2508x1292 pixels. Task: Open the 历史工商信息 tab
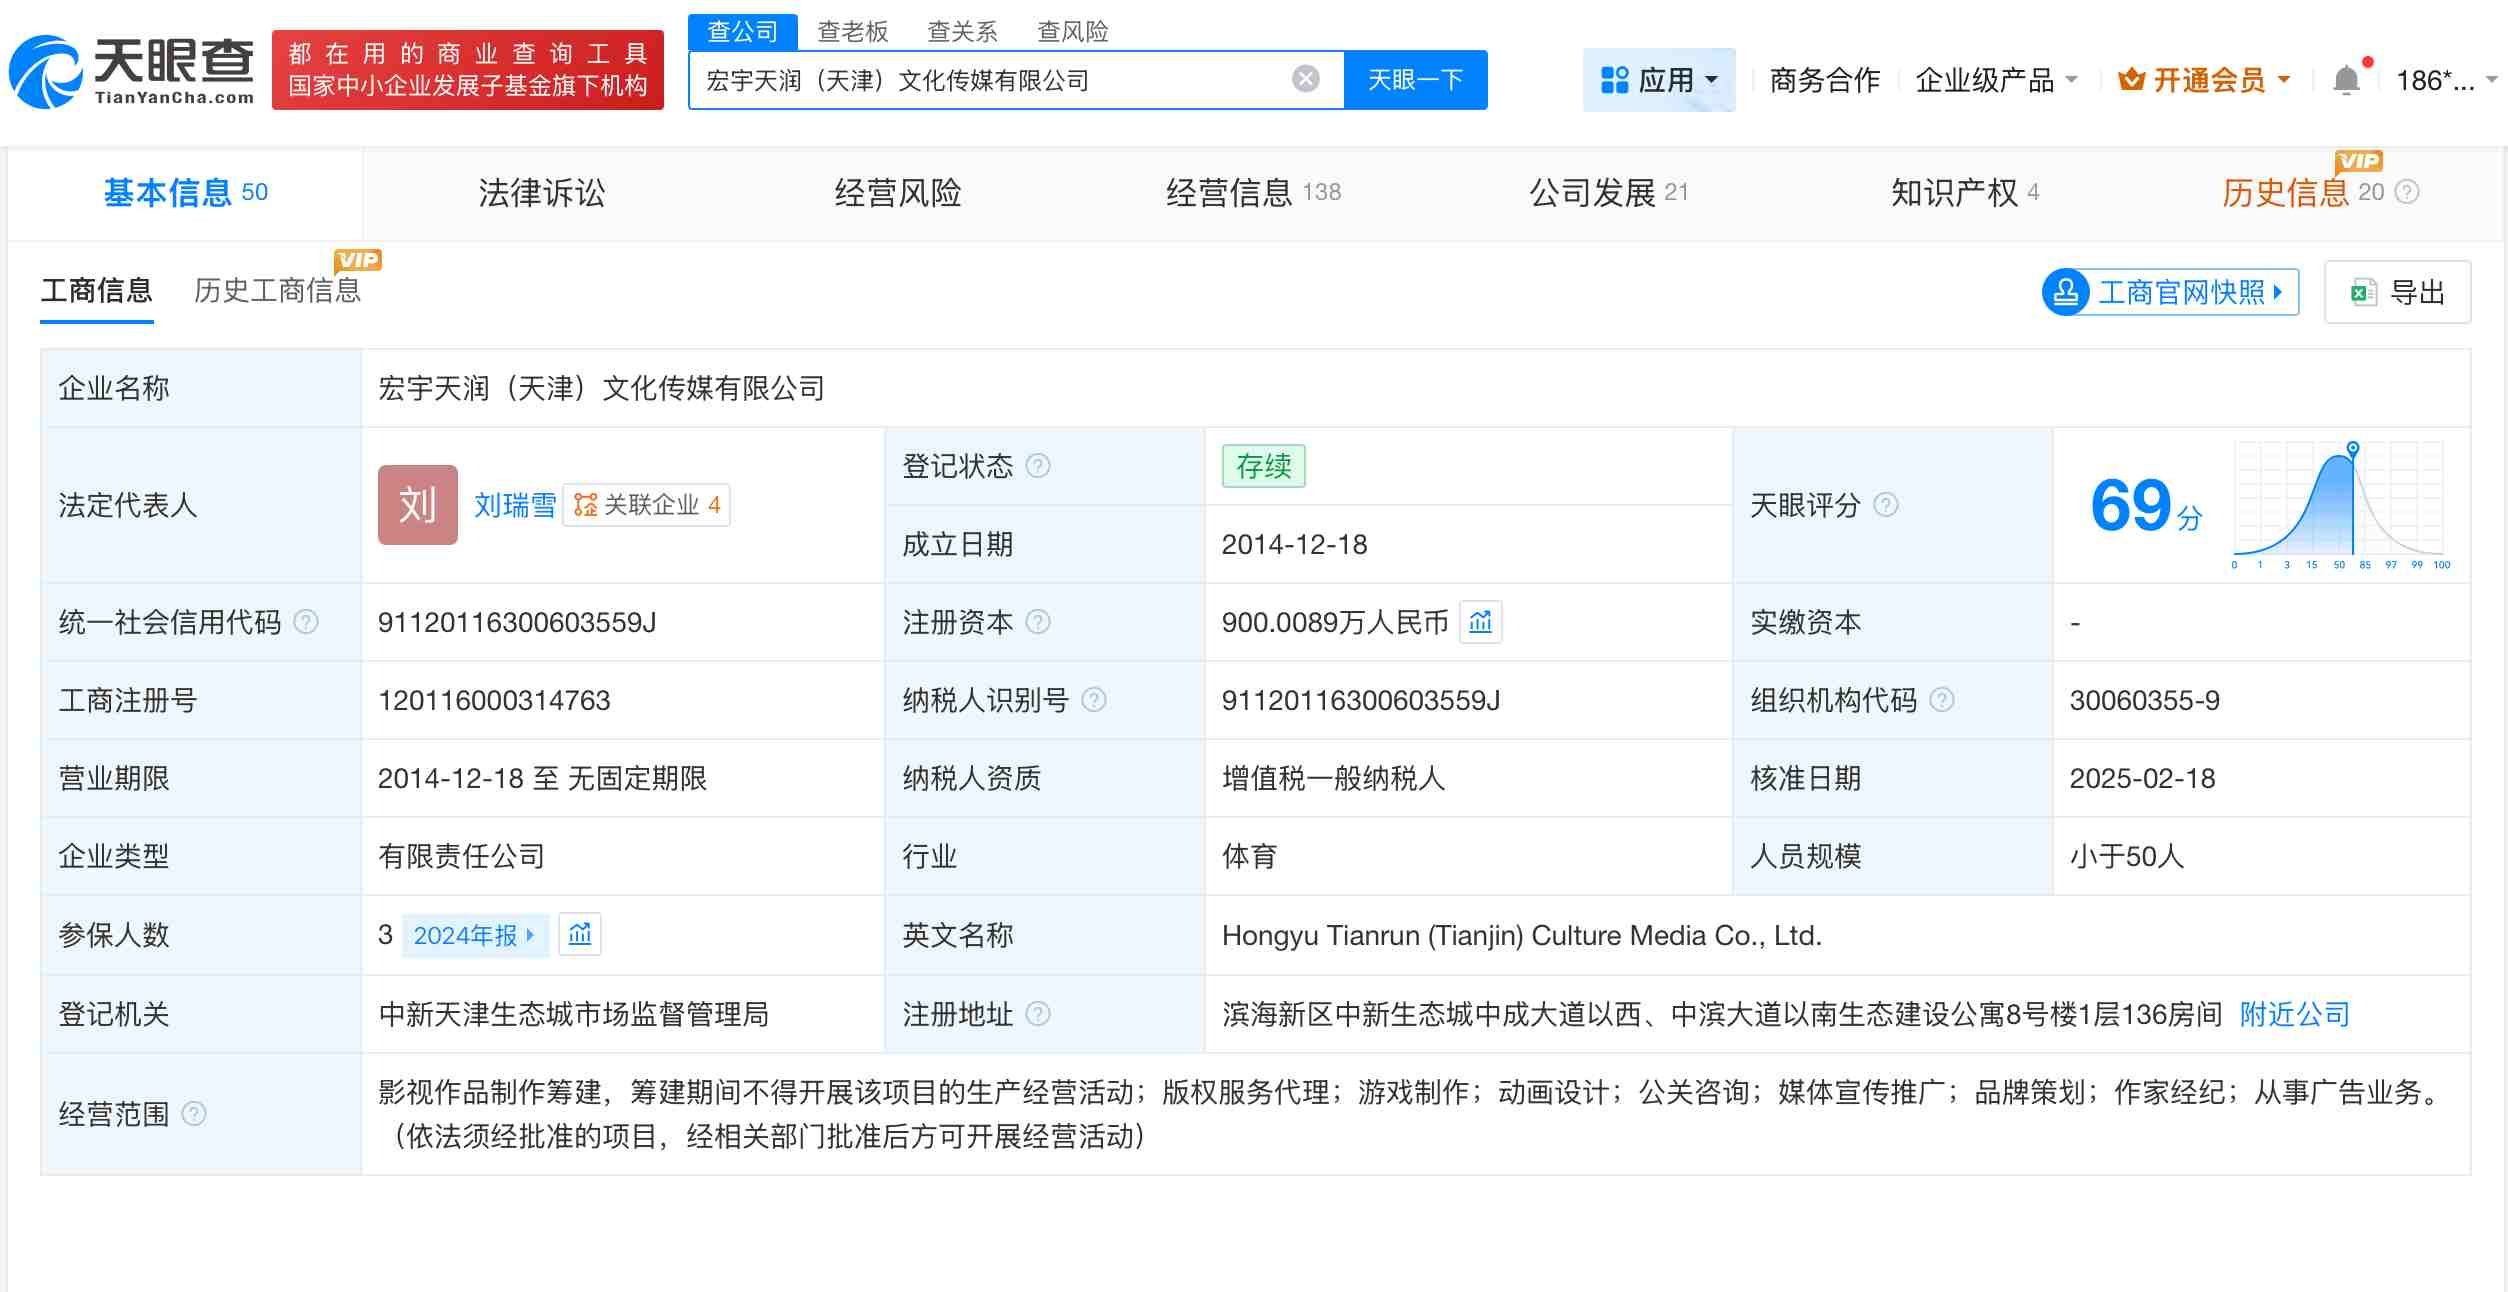click(x=278, y=290)
